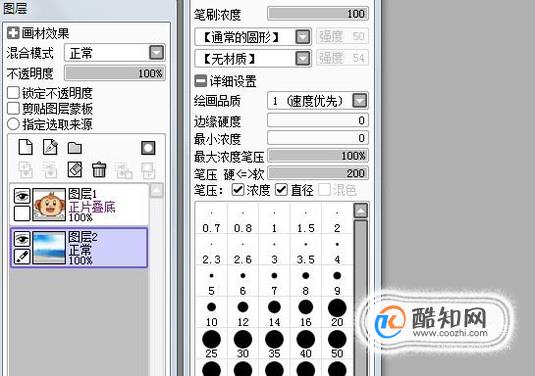Select brush size 20 preset
The width and height of the screenshot is (535, 376).
click(x=337, y=312)
